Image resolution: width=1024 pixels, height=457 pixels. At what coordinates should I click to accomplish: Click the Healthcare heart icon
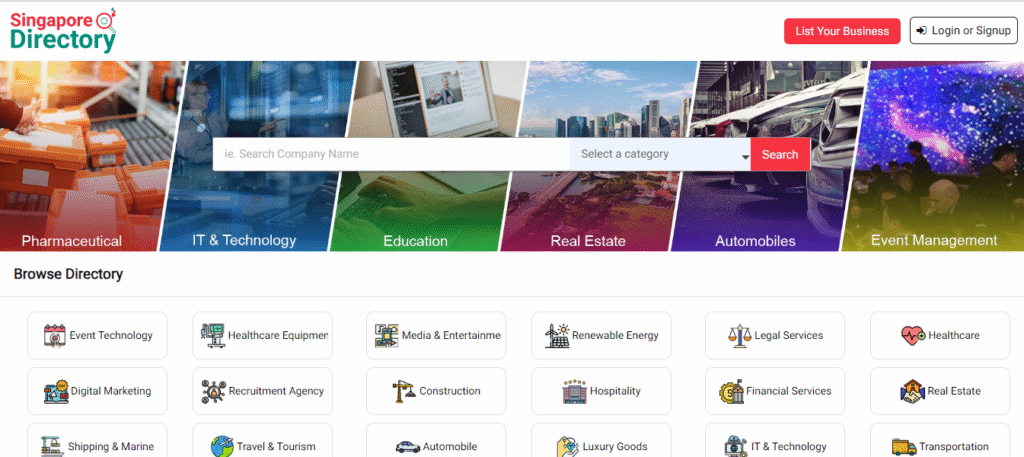(x=912, y=336)
